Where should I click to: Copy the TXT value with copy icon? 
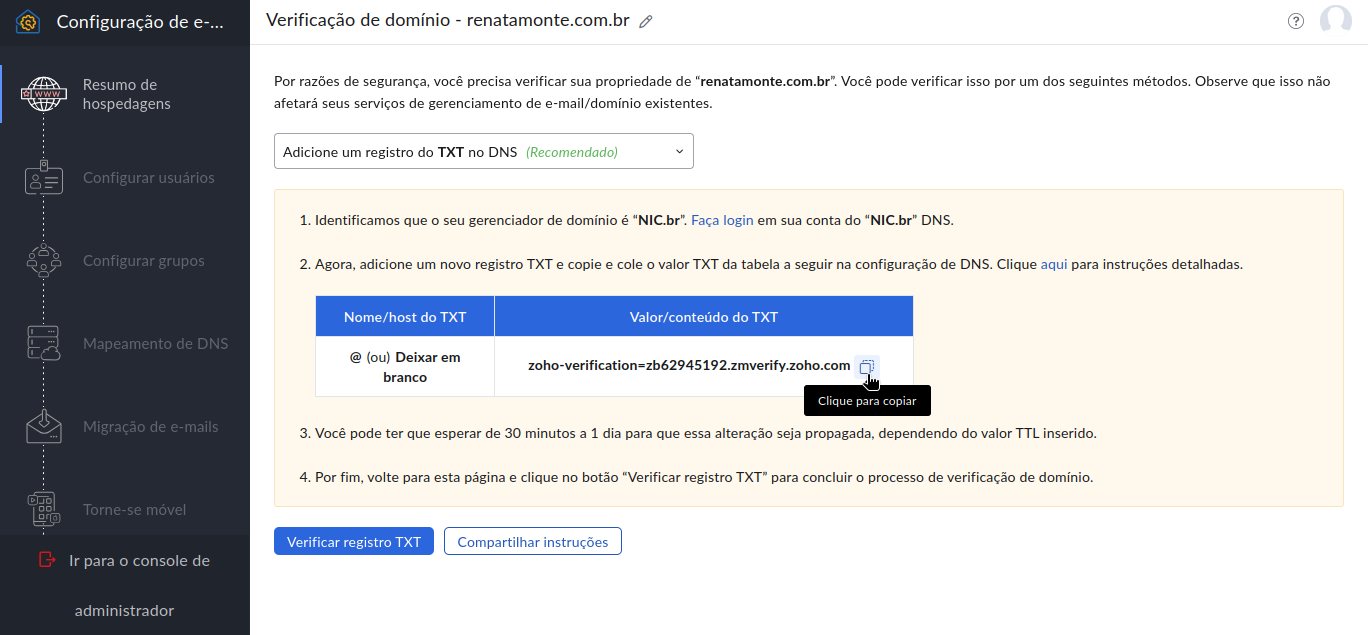tap(866, 367)
